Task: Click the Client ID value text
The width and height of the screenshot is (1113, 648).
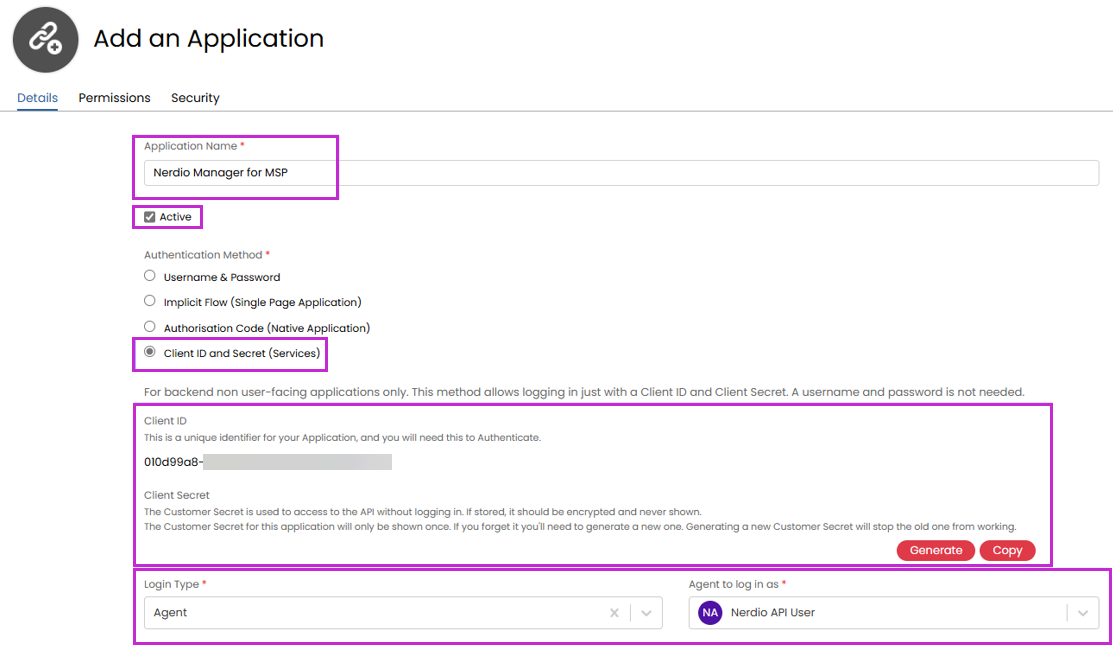Action: [172, 462]
